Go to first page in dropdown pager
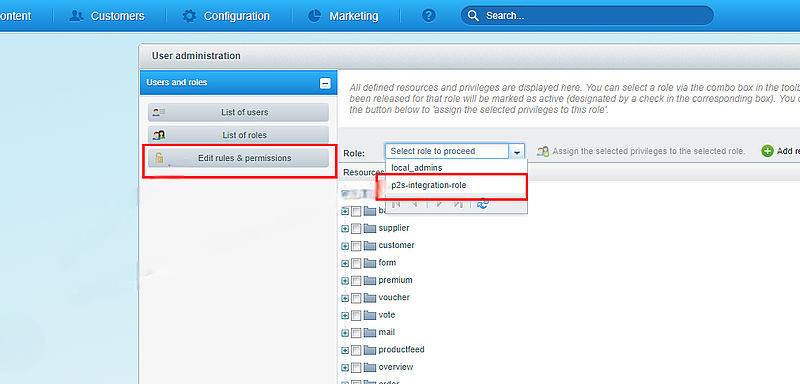This screenshot has width=800, height=384. pos(396,204)
